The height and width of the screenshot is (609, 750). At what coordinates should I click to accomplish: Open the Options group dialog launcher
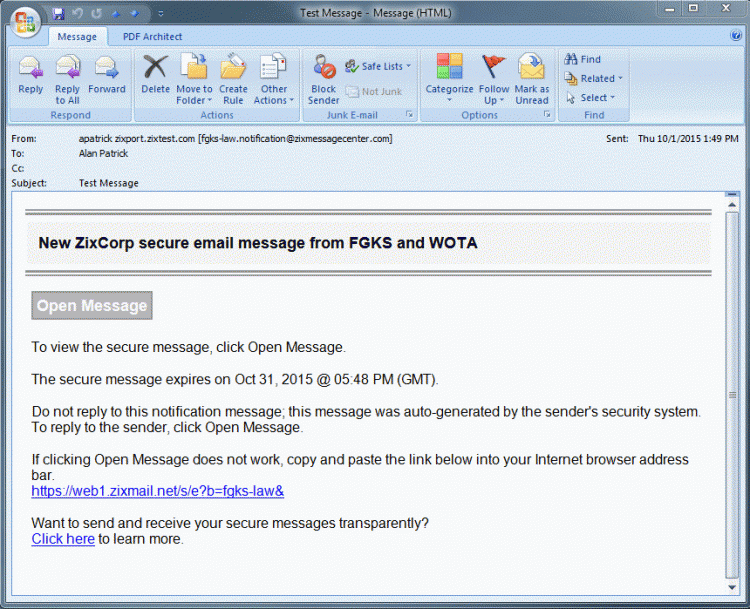[x=547, y=114]
